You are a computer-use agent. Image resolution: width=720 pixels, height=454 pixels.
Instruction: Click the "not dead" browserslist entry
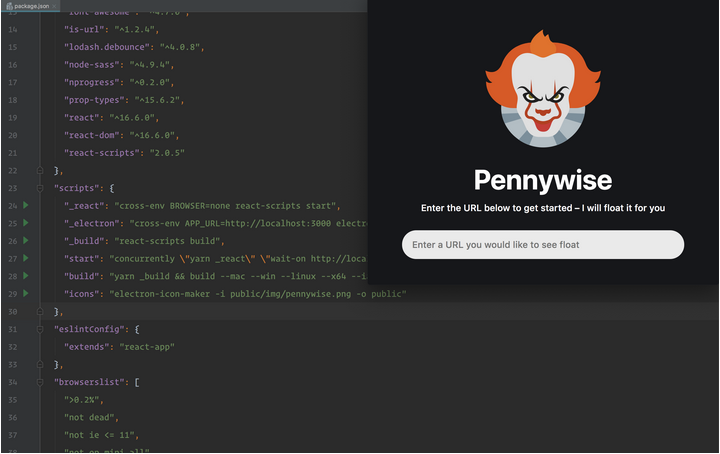tap(89, 417)
